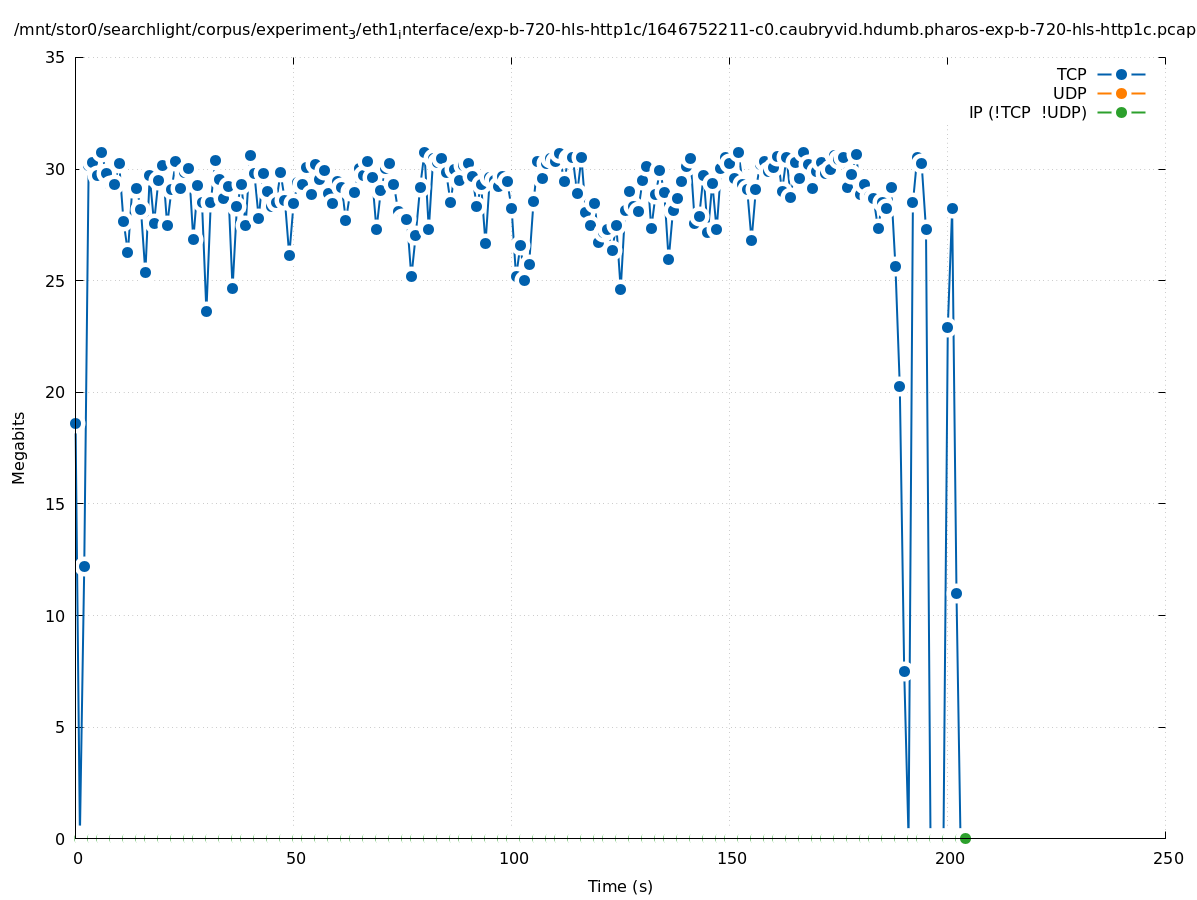Click the x-axis tick label 100
The image size is (1197, 900).
pos(513,859)
